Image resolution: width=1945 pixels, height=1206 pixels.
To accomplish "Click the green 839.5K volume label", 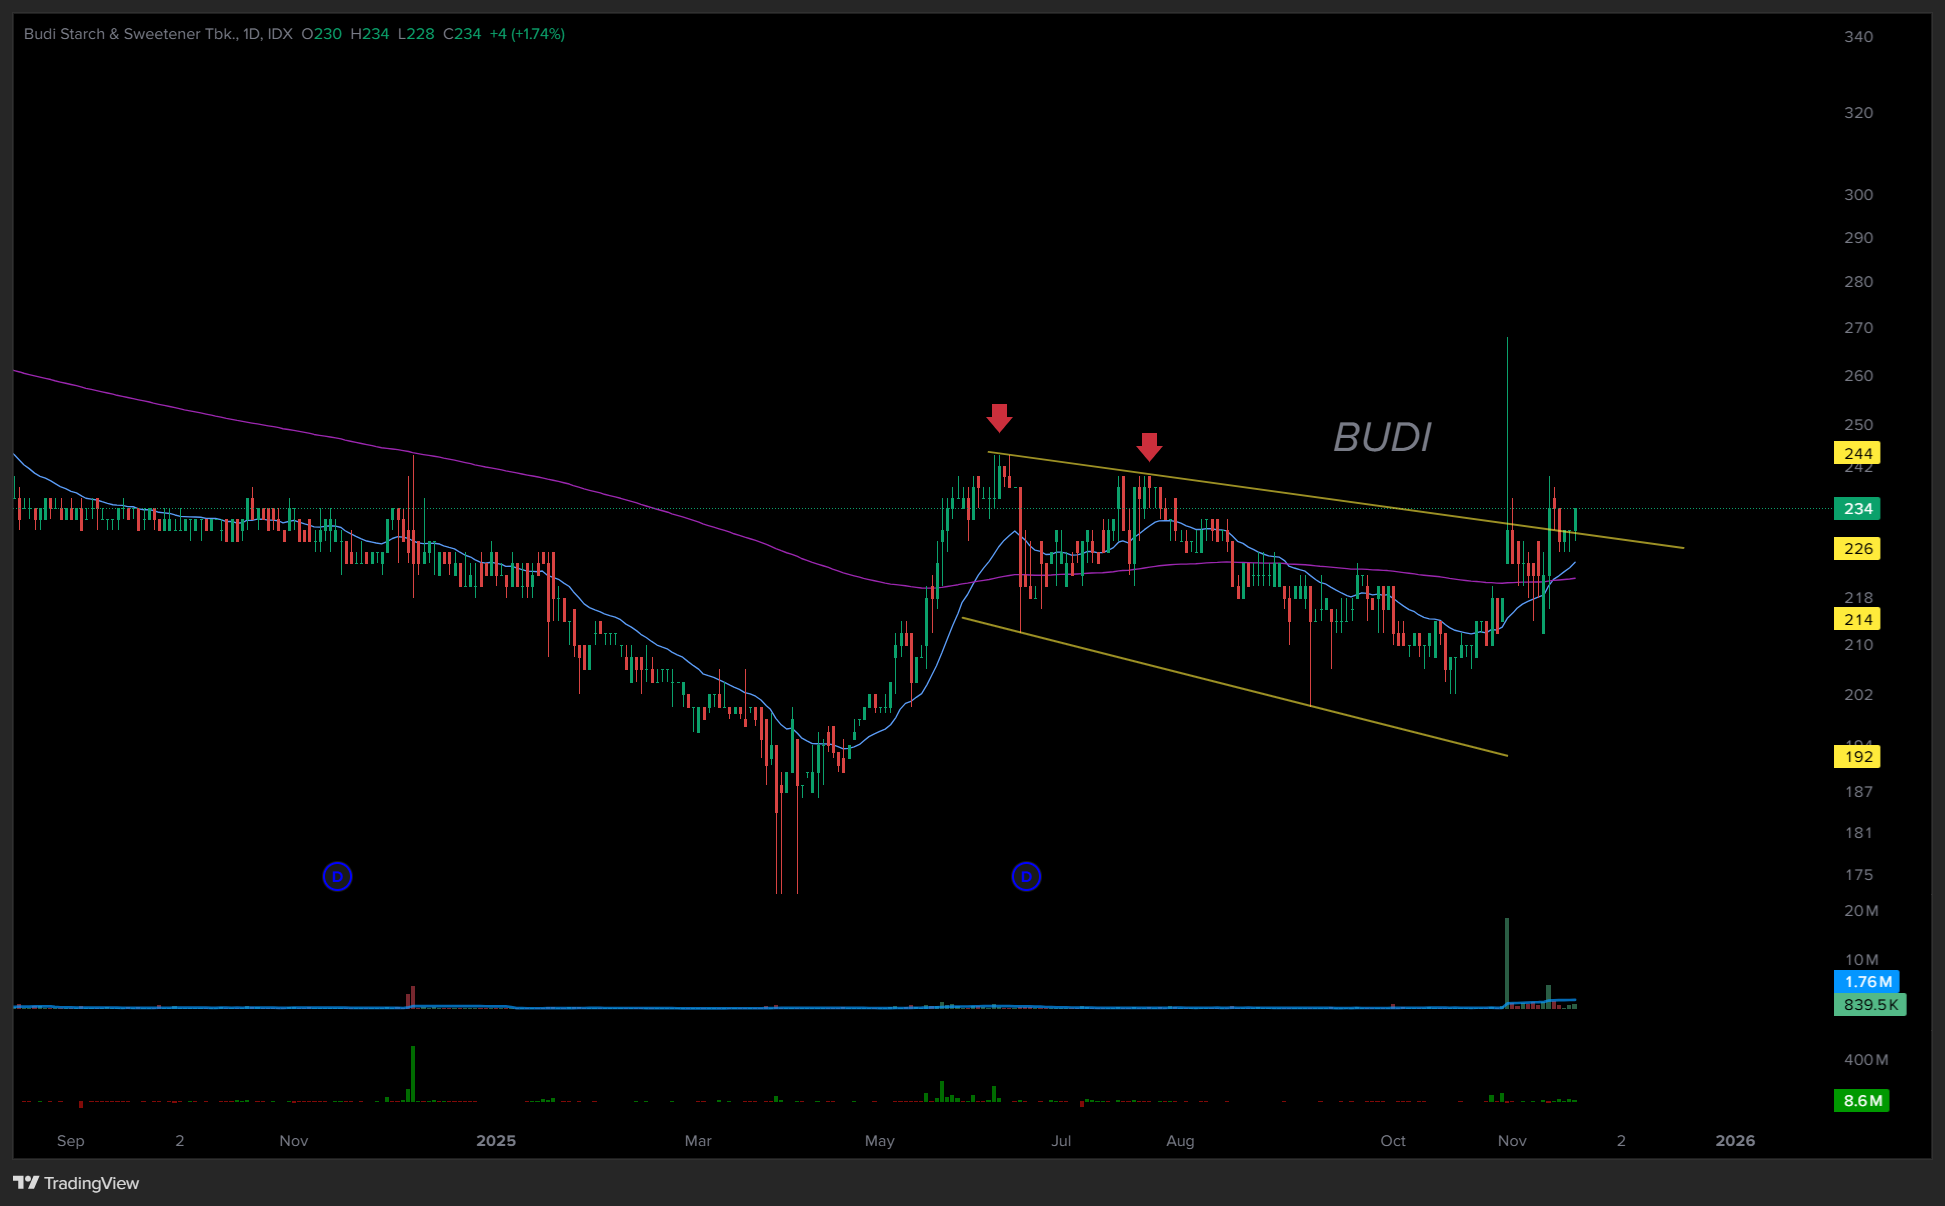I will click(1870, 1005).
